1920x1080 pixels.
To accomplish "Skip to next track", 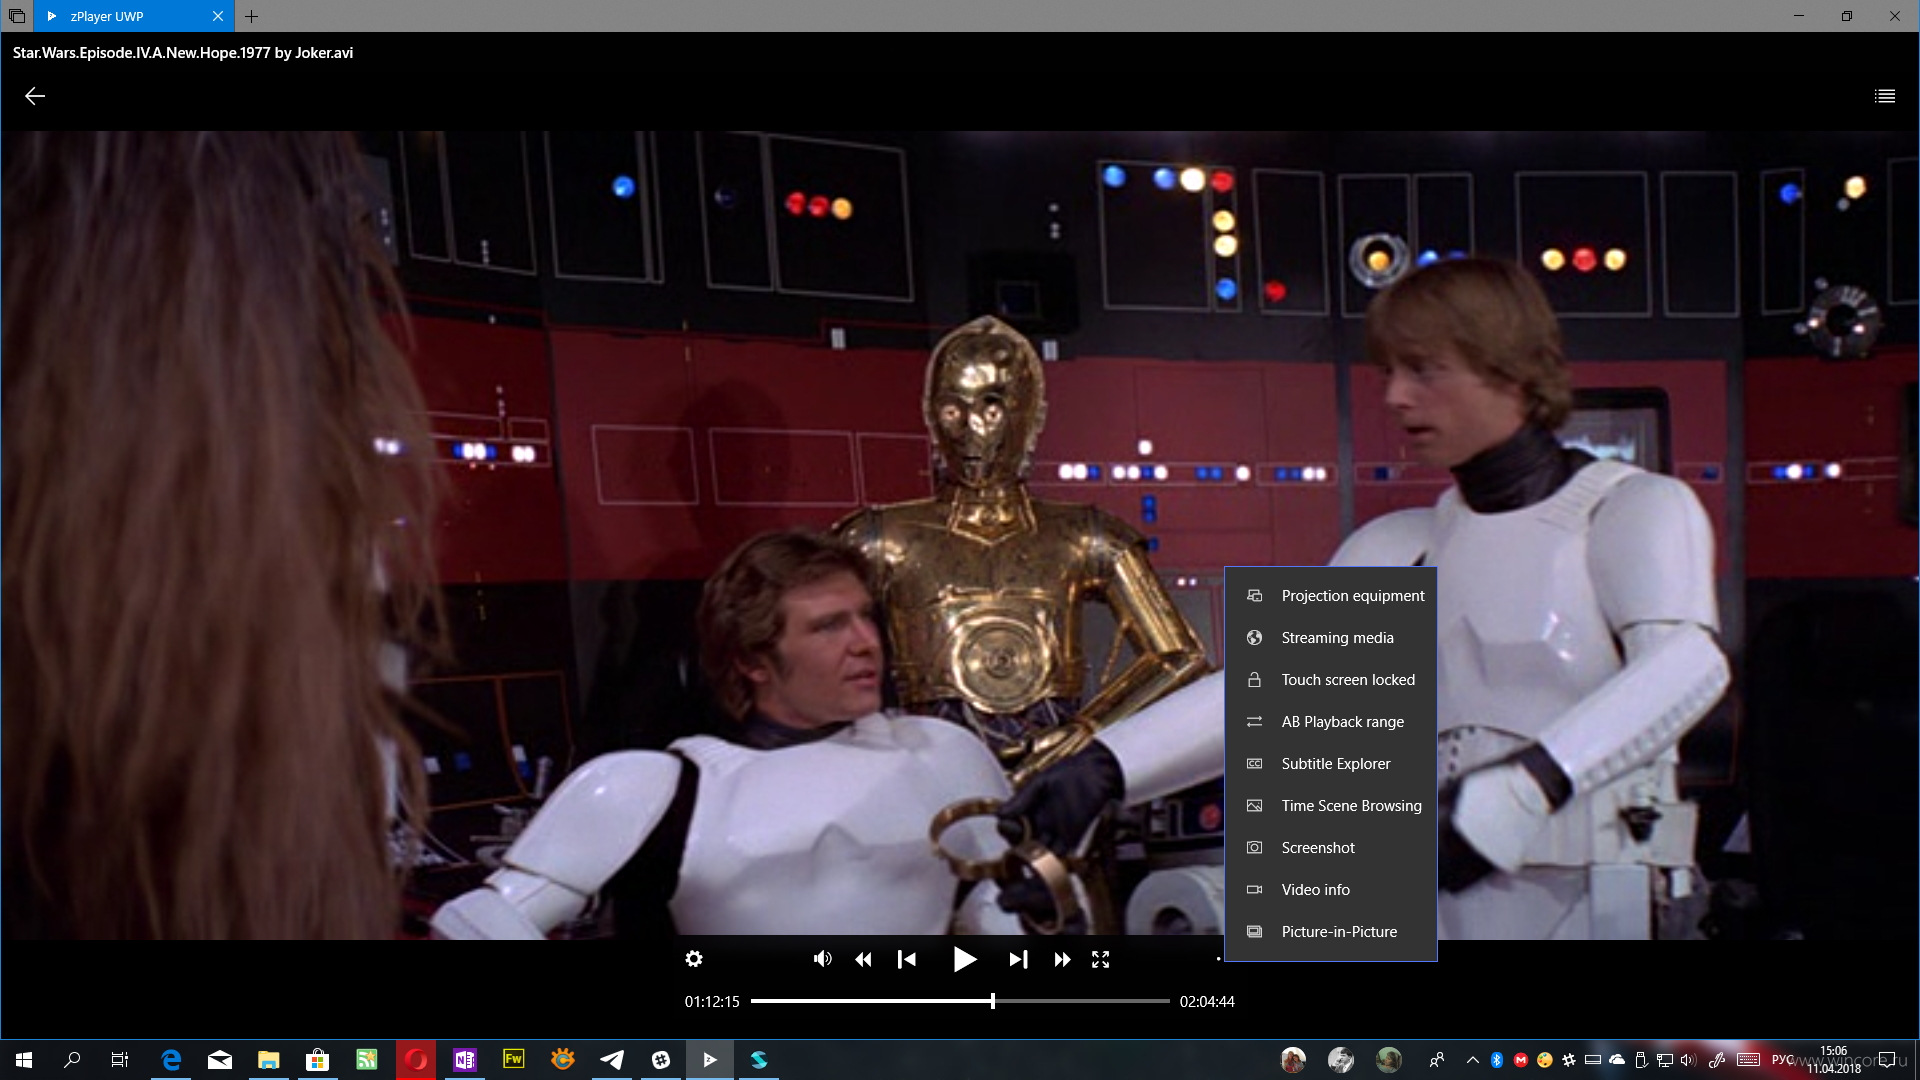I will point(1018,960).
